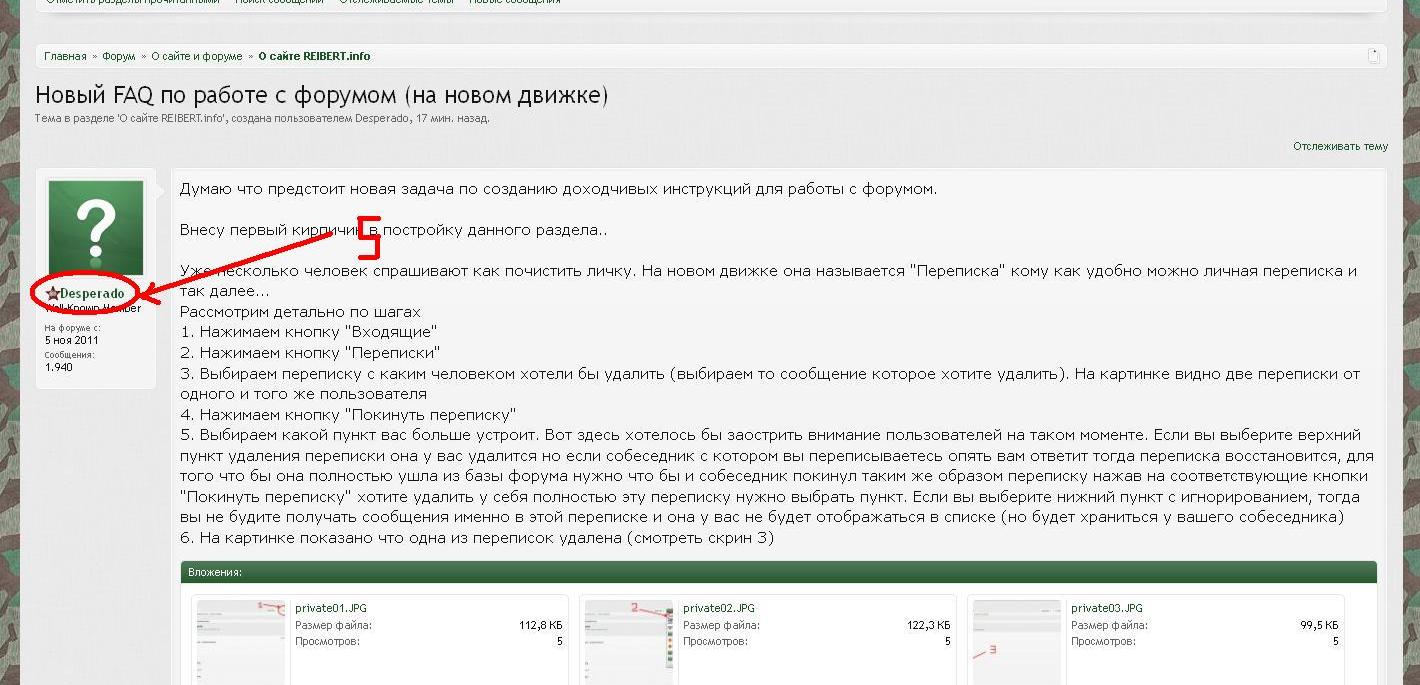Click the 'Вложения:' attachments header
This screenshot has width=1420, height=685.
pos(215,572)
